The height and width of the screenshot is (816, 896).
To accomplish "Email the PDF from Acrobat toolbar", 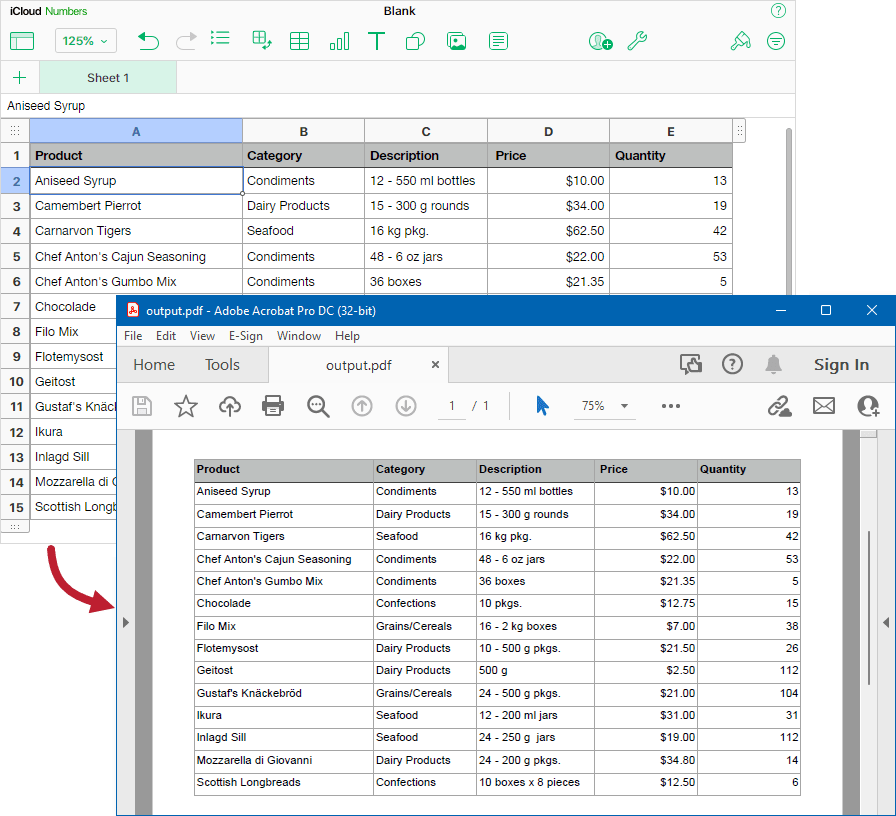I will [x=822, y=406].
